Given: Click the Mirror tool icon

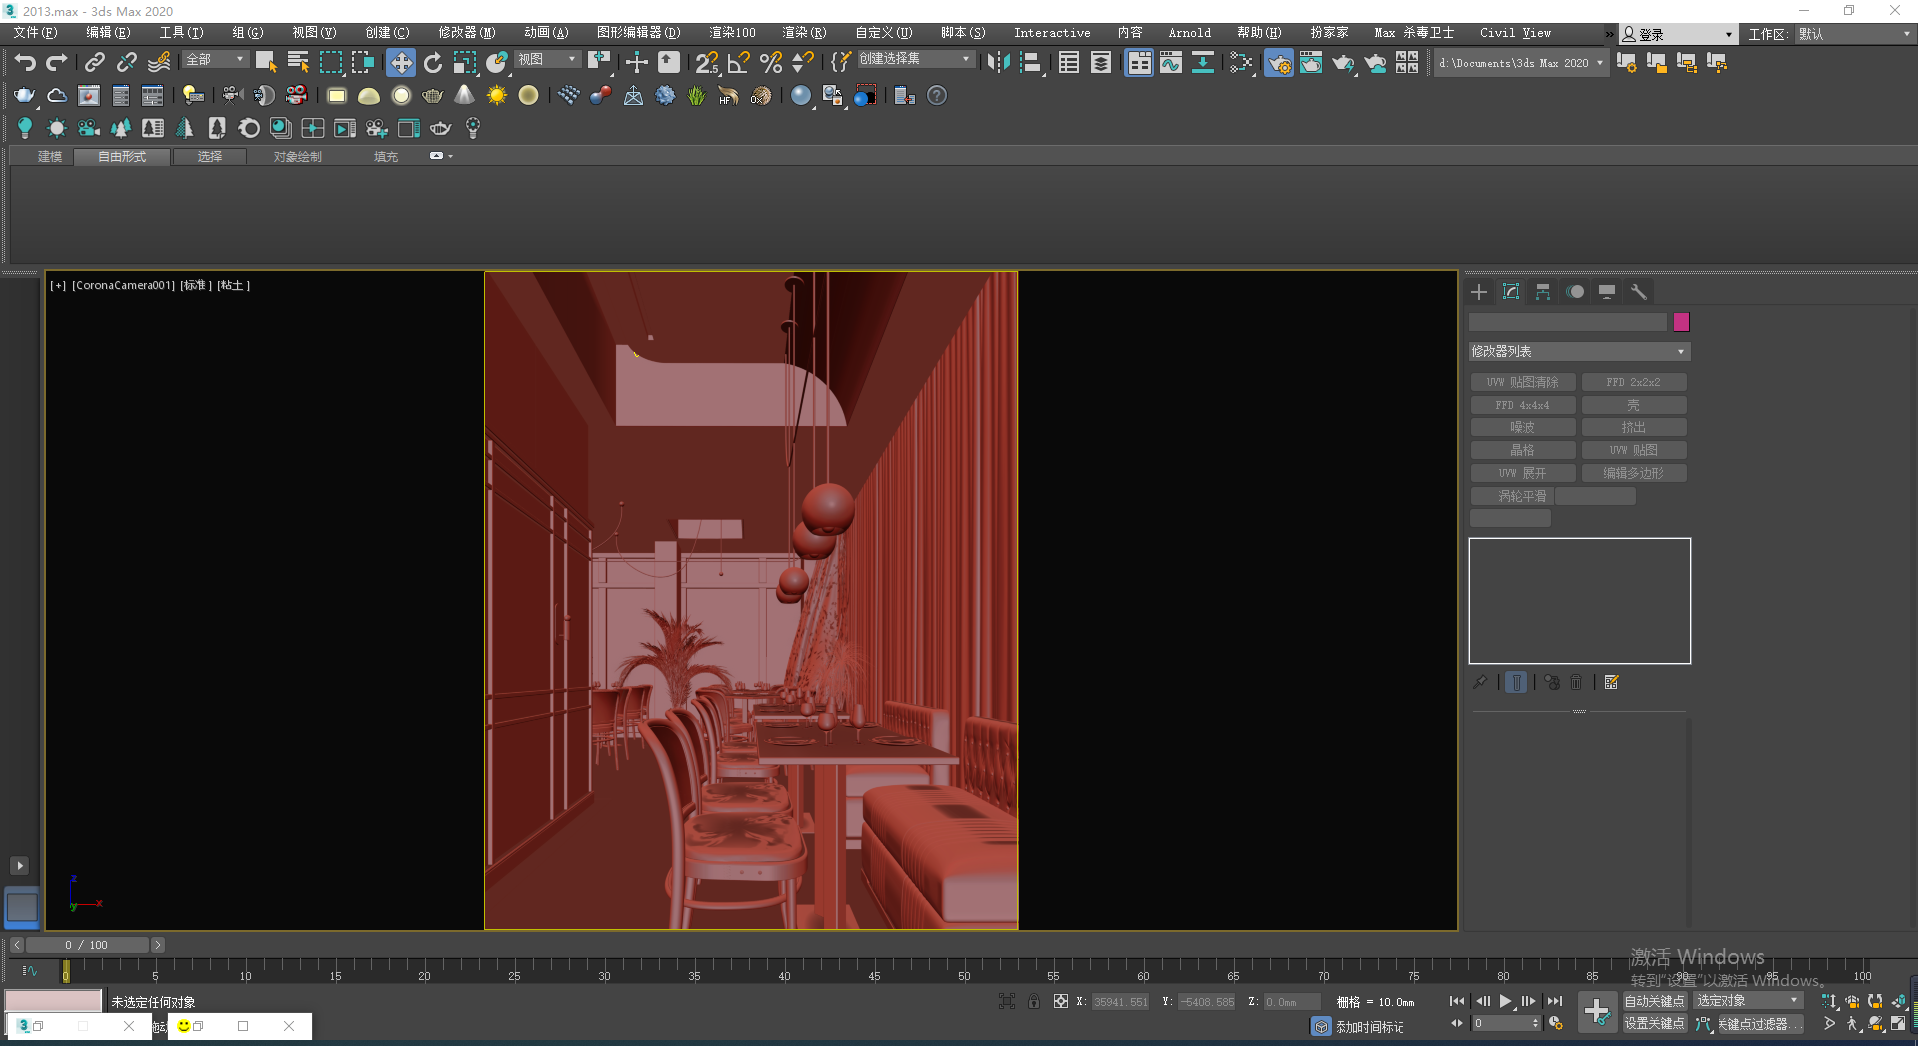Looking at the screenshot, I should click(x=997, y=63).
